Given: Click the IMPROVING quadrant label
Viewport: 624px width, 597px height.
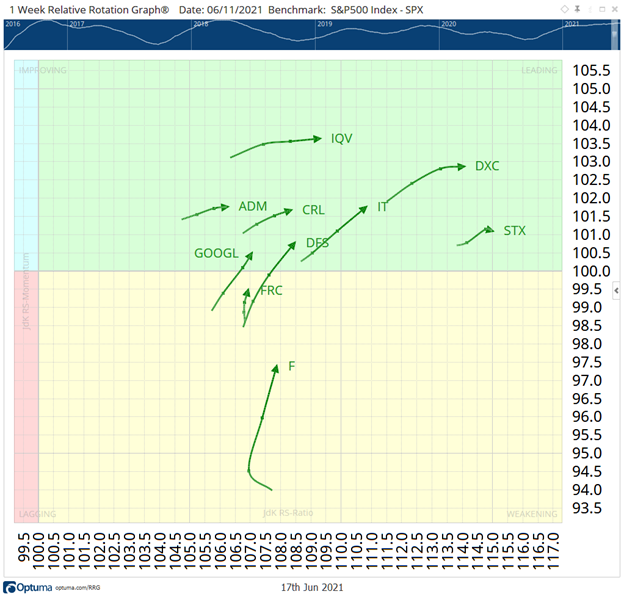Looking at the screenshot, I should tap(43, 70).
